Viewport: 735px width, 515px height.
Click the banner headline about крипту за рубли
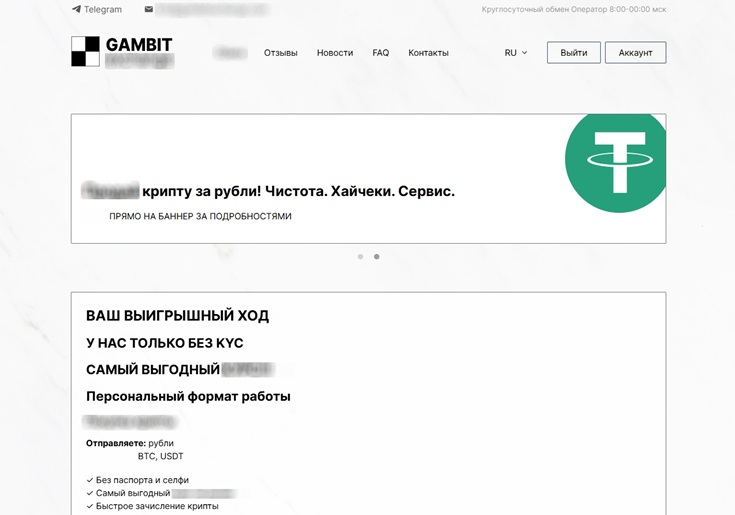(268, 191)
